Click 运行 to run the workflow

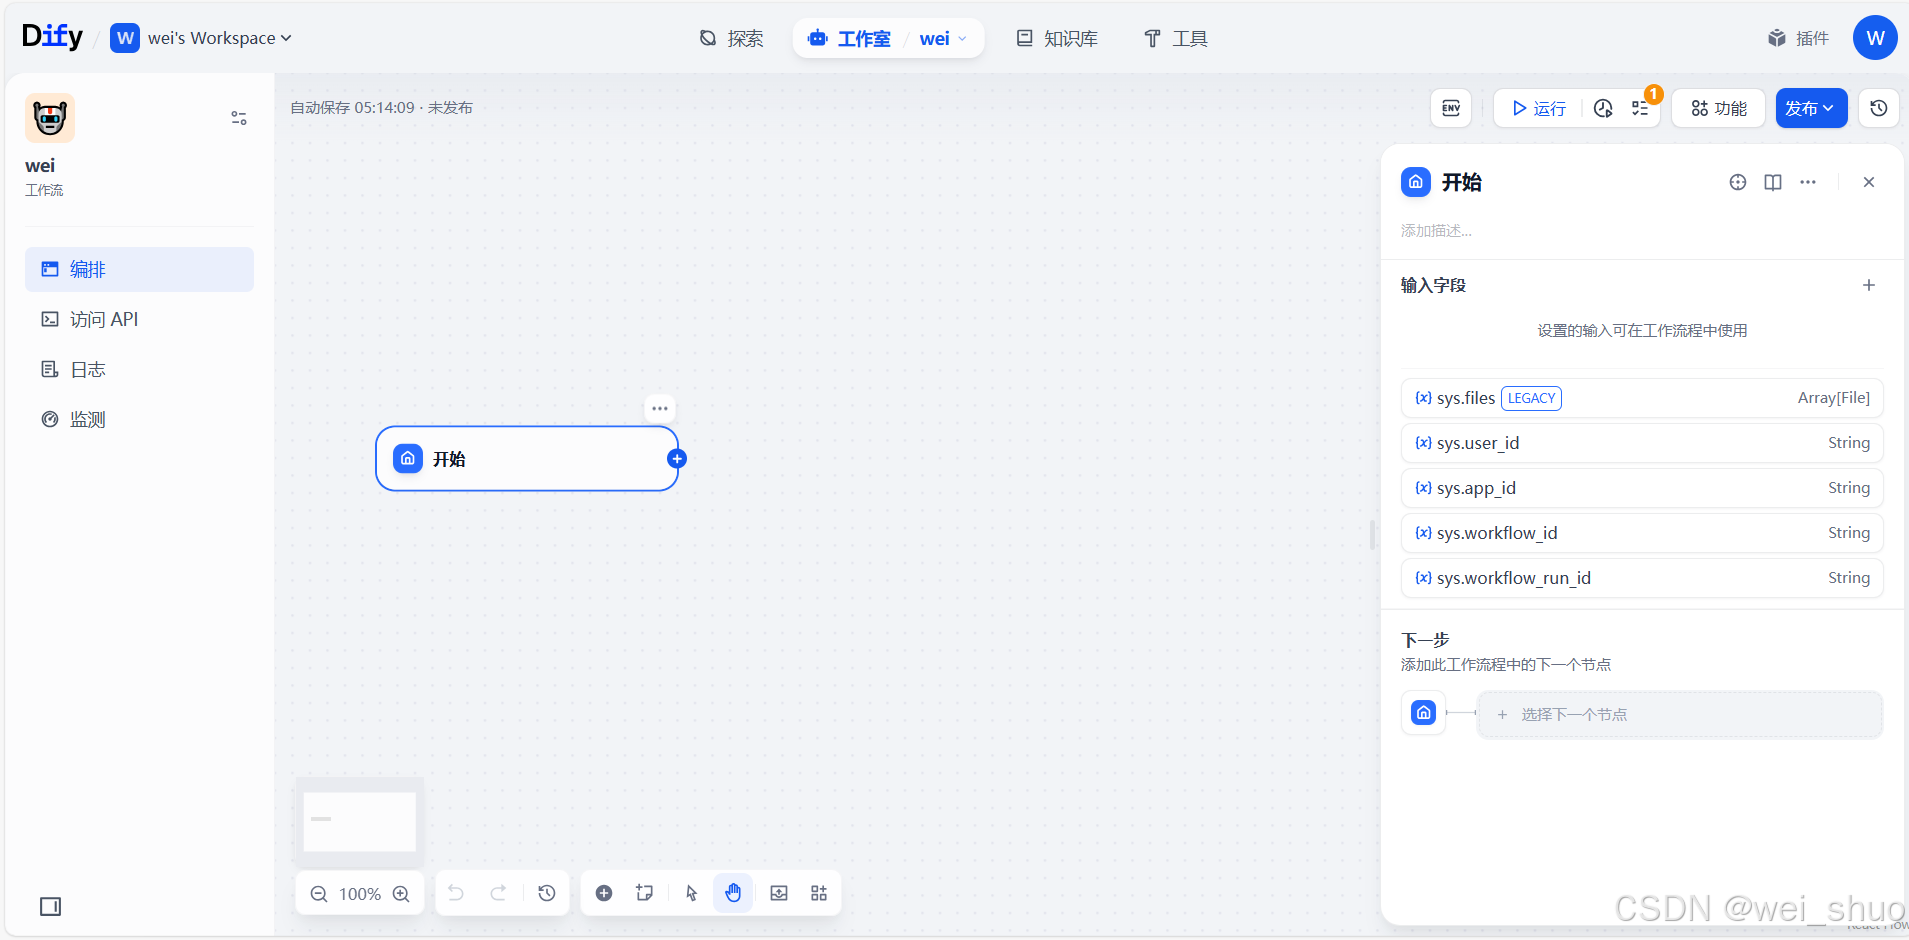click(1539, 108)
